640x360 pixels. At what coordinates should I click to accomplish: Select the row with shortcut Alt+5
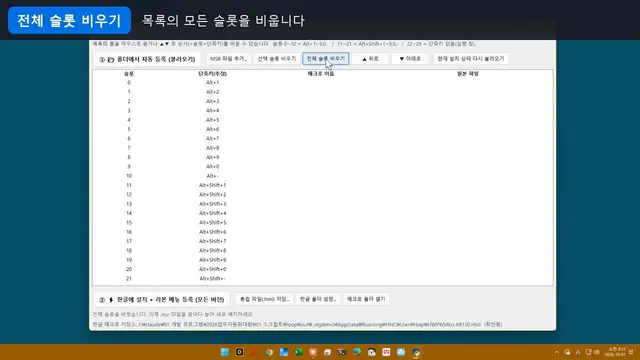pyautogui.click(x=322, y=120)
